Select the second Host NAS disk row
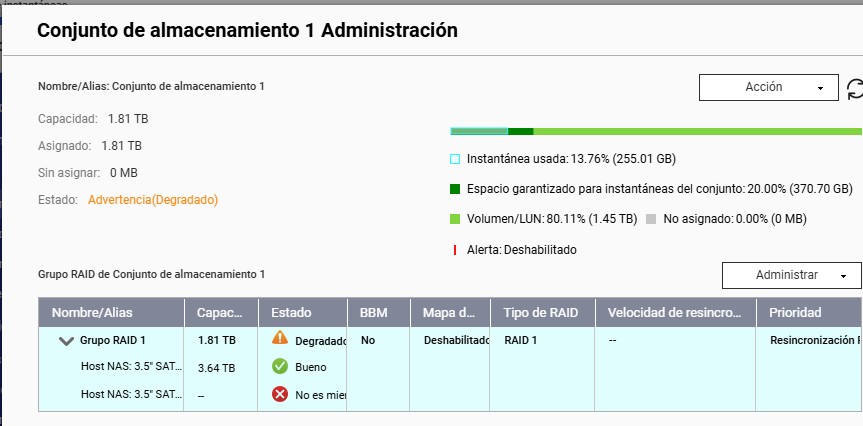 (129, 394)
